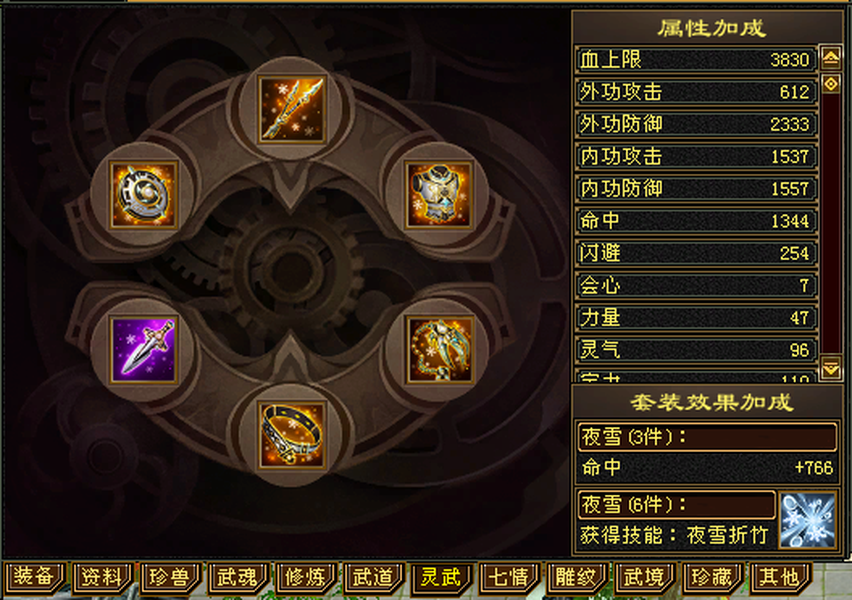Image resolution: width=852 pixels, height=600 pixels.
Task: Switch to the 雕纹 tab
Action: (x=577, y=577)
